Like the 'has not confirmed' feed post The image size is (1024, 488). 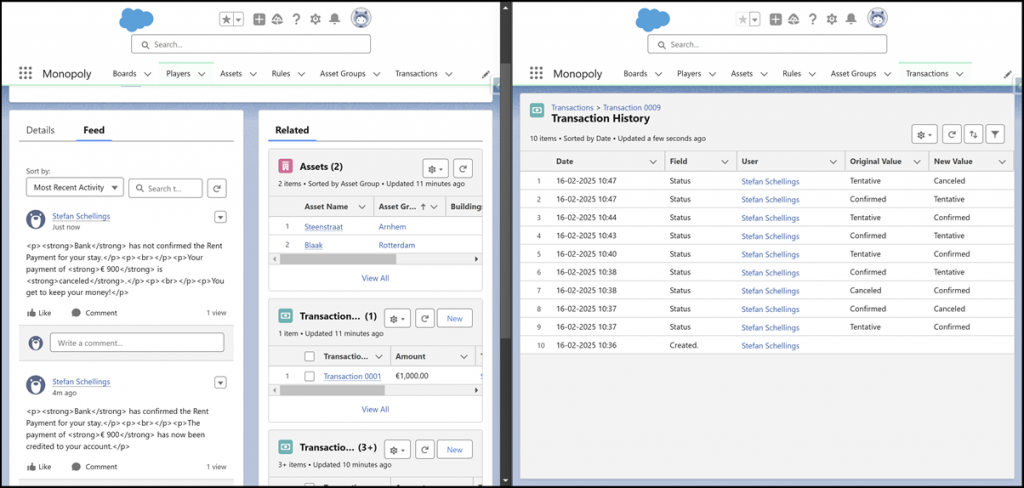coord(39,313)
